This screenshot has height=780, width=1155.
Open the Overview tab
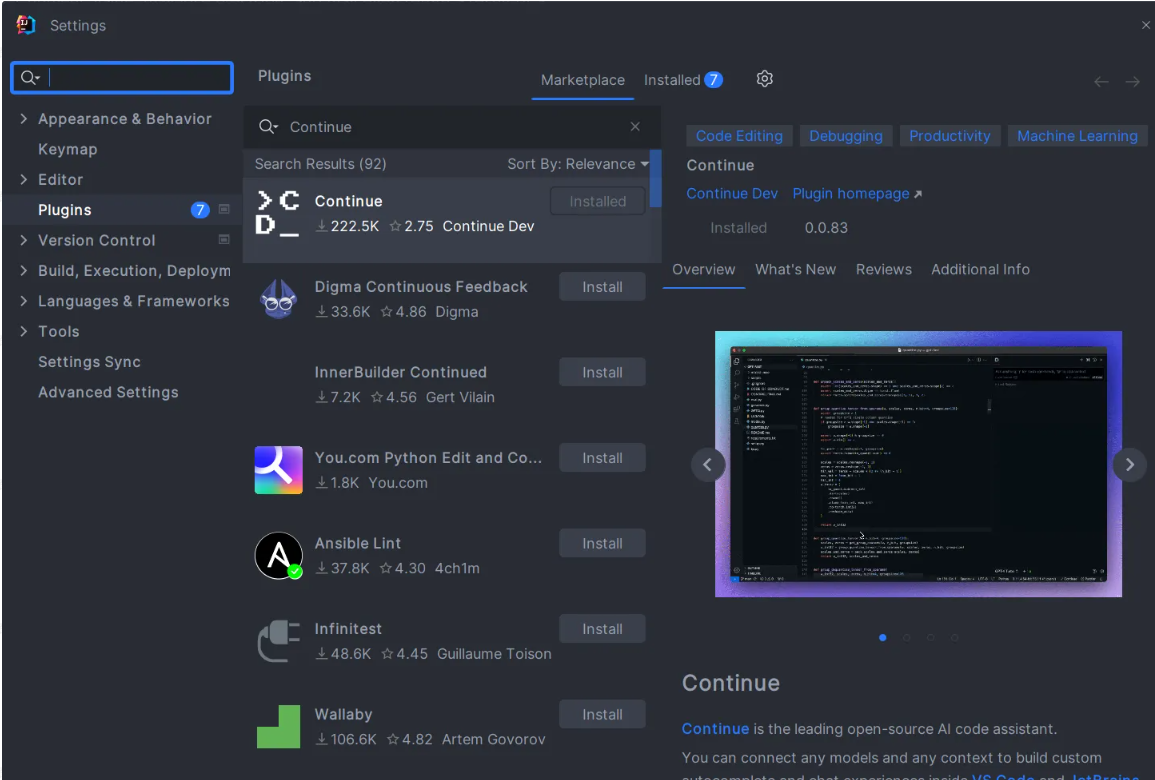point(703,270)
